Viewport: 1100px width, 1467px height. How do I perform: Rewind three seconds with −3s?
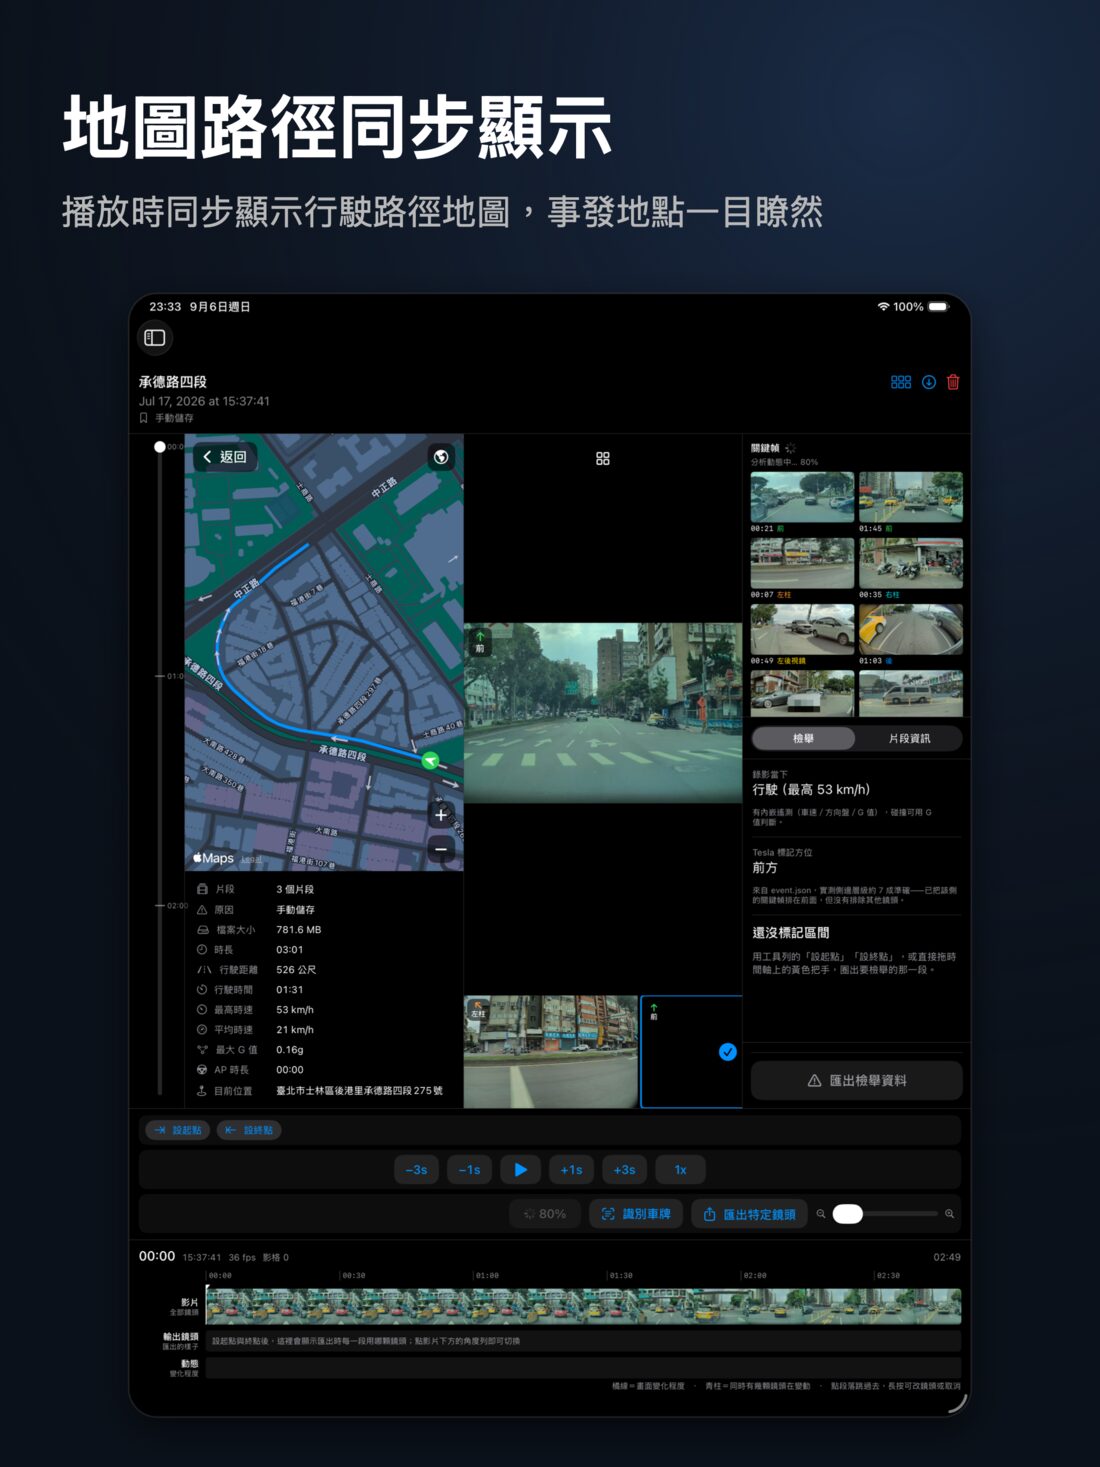click(416, 1170)
